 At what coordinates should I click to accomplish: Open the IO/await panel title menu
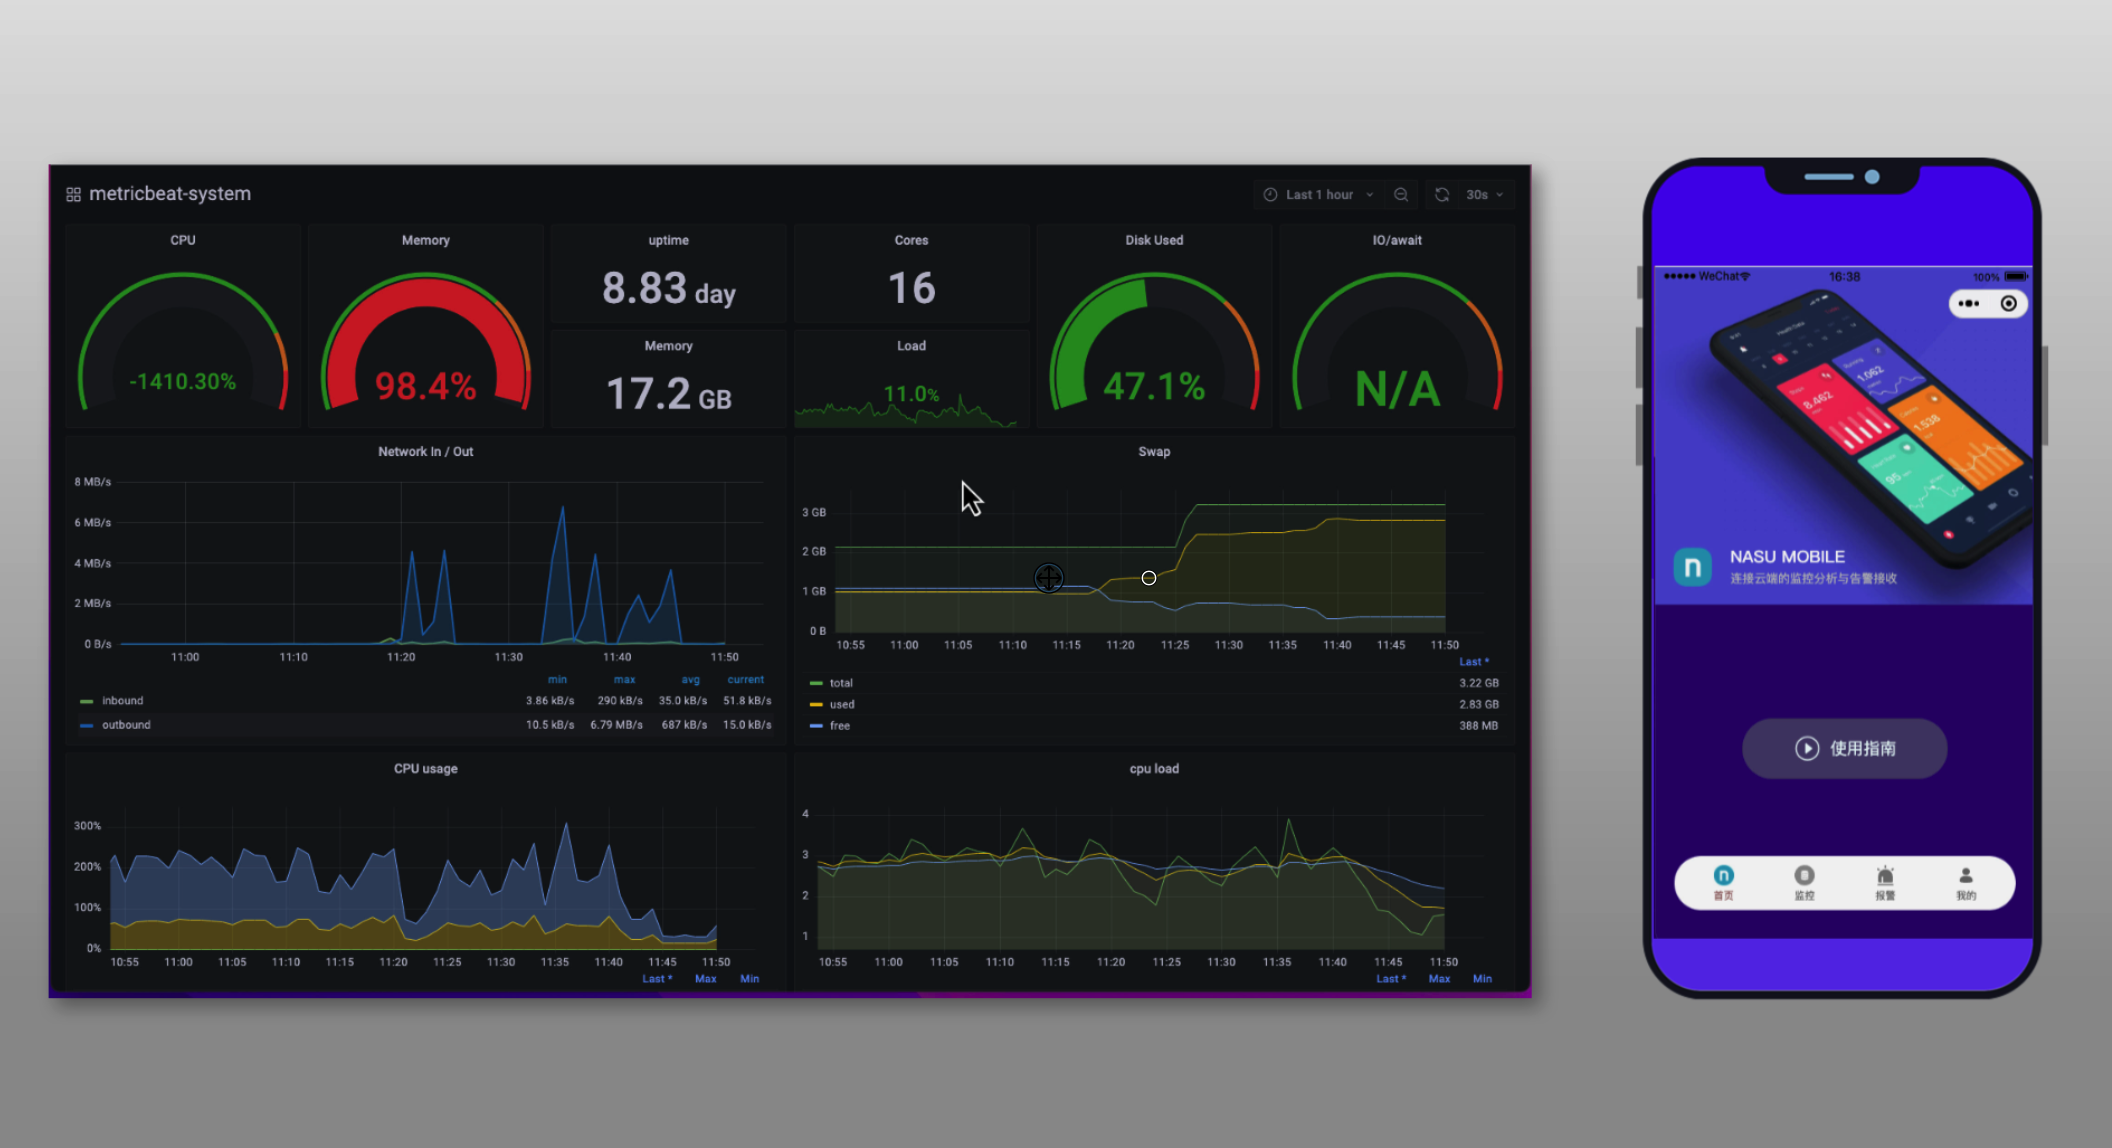(x=1397, y=240)
